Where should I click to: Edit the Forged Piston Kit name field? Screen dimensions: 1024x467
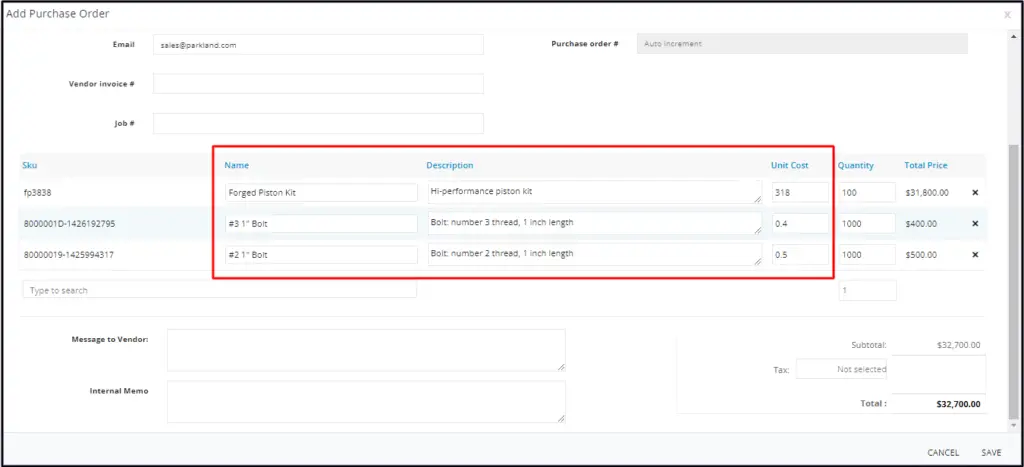321,193
